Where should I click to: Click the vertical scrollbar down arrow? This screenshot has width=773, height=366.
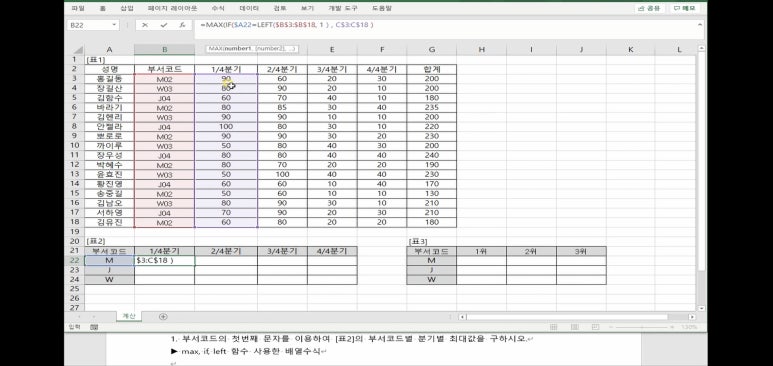pyautogui.click(x=702, y=308)
